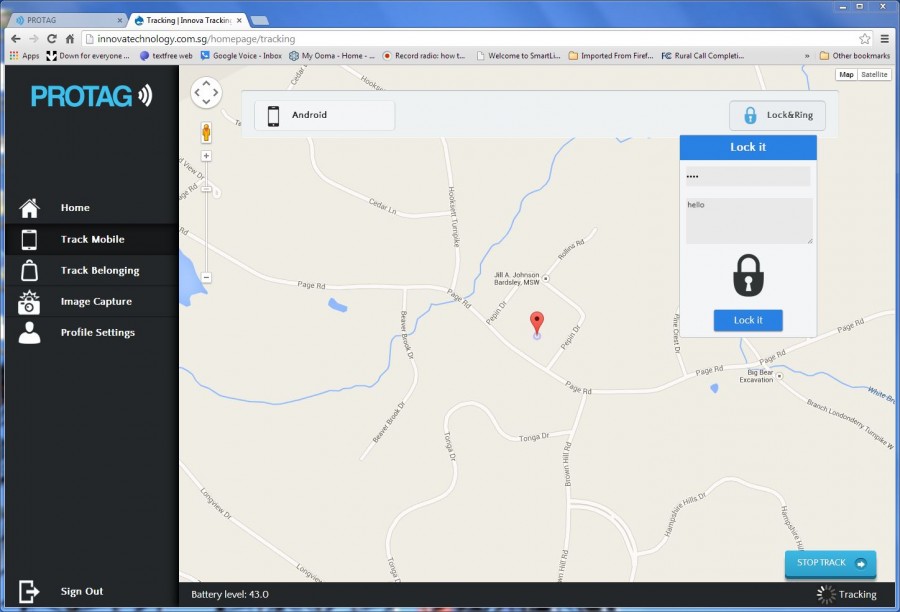The image size is (900, 612).
Task: Click the Image Capture camera icon
Action: [x=29, y=301]
